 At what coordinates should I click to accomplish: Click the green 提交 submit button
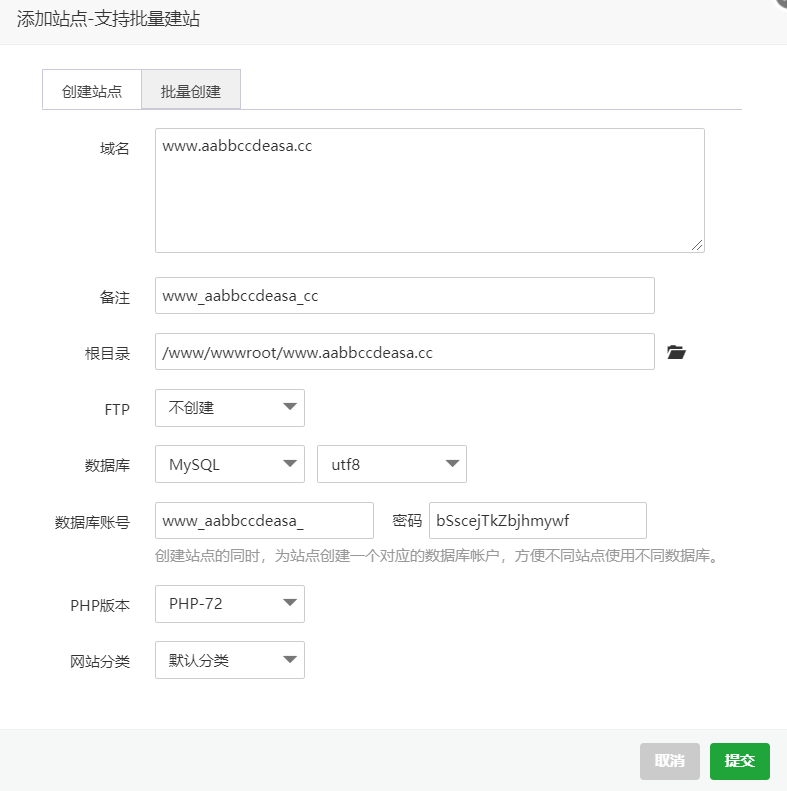[740, 761]
